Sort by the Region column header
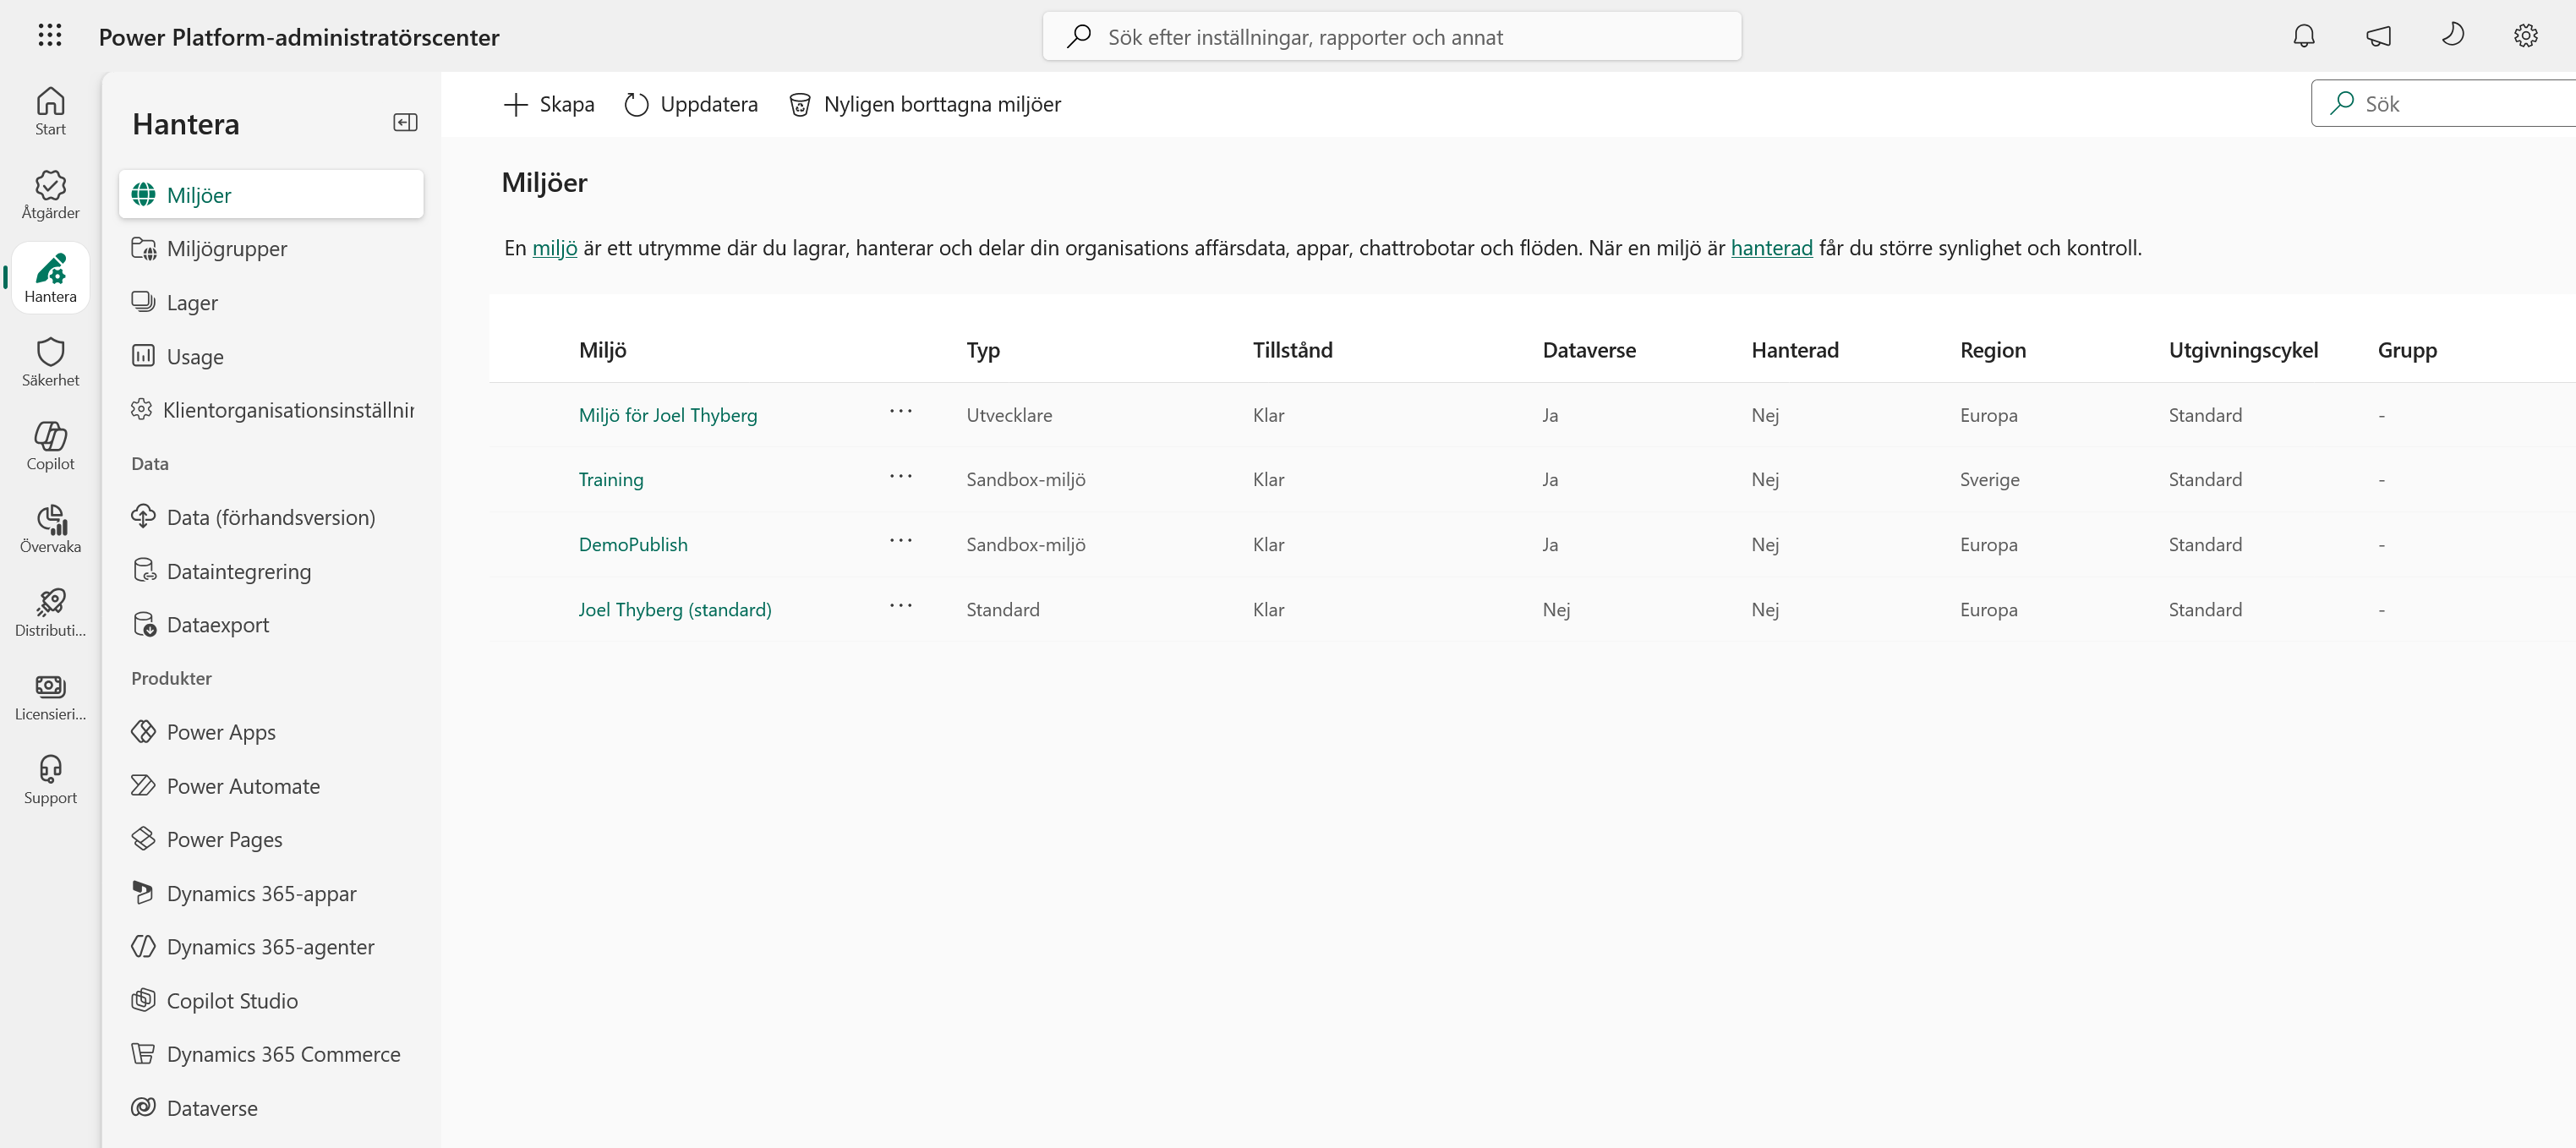 tap(1992, 350)
